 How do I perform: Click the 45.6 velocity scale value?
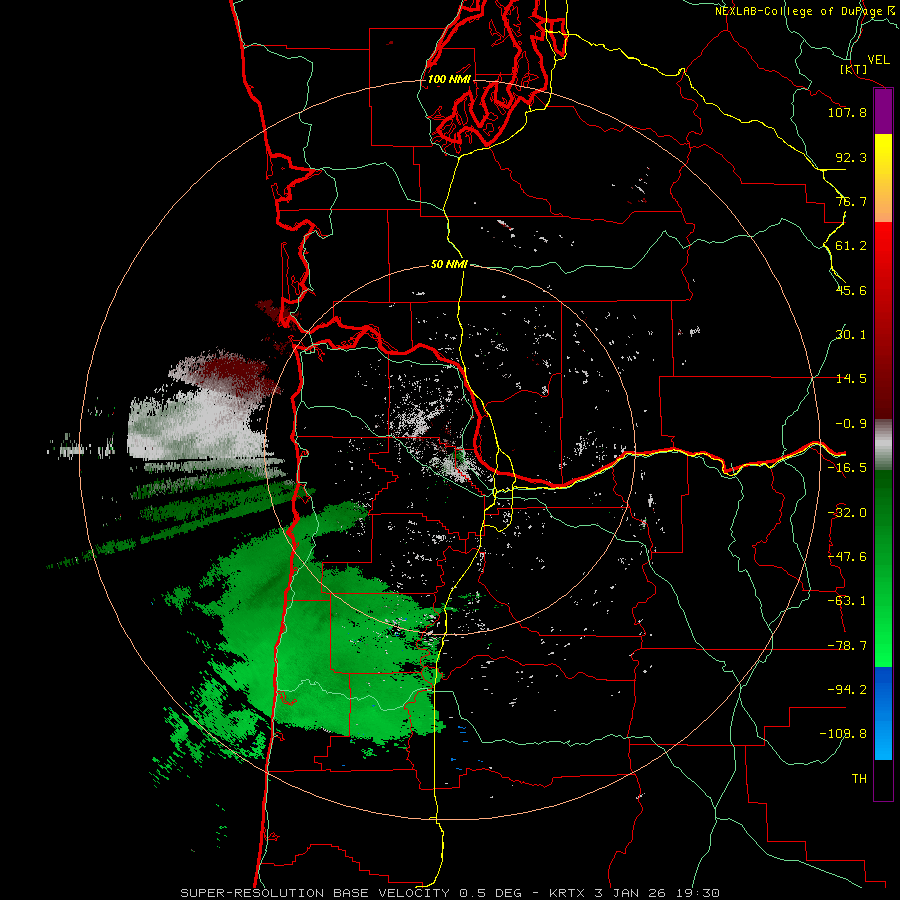tap(851, 290)
